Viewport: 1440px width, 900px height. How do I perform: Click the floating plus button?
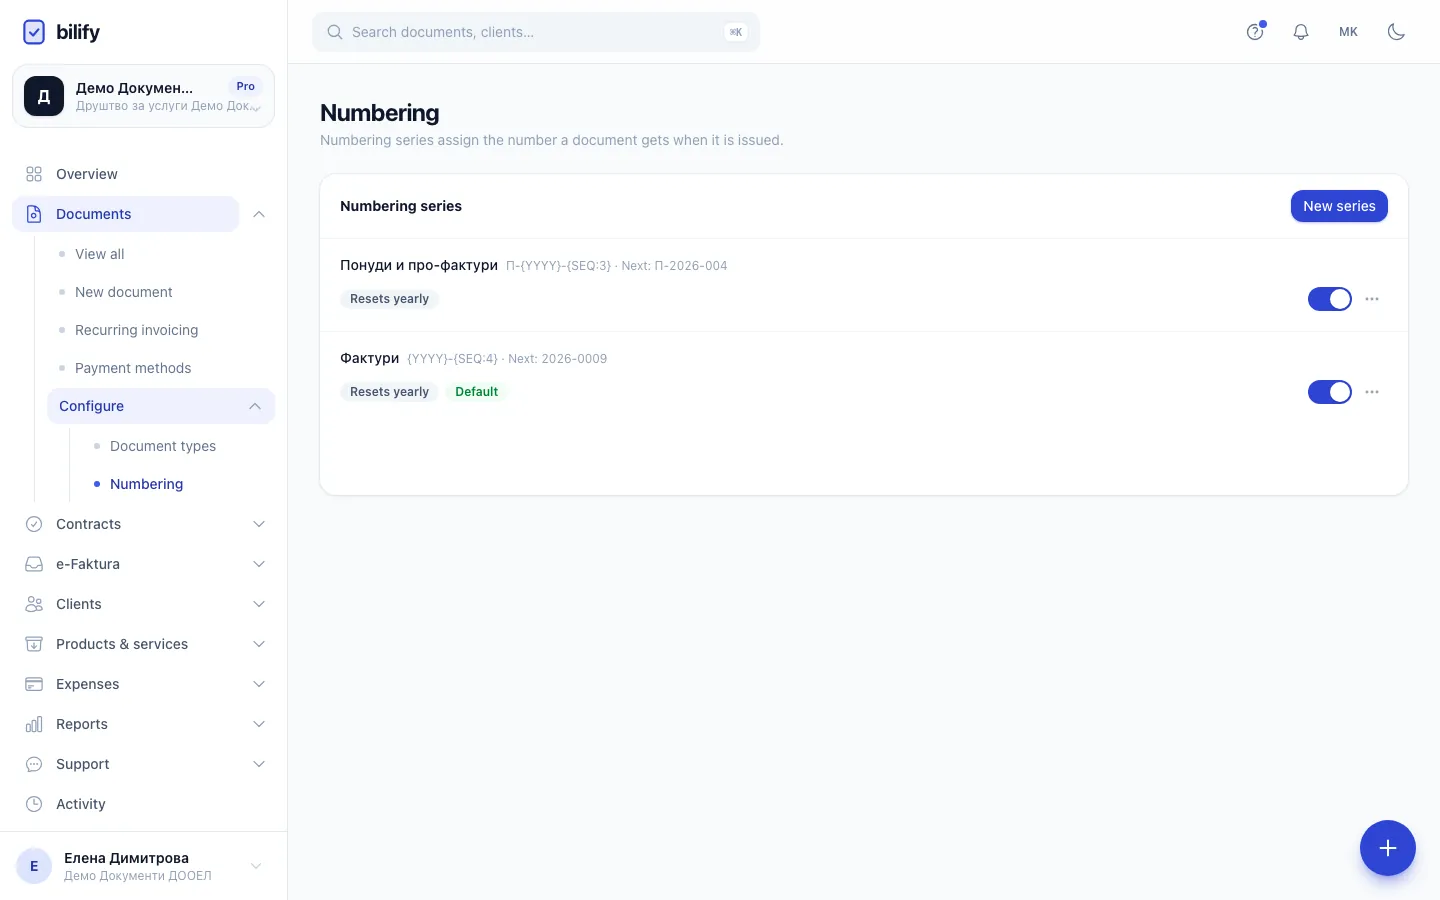(1388, 848)
